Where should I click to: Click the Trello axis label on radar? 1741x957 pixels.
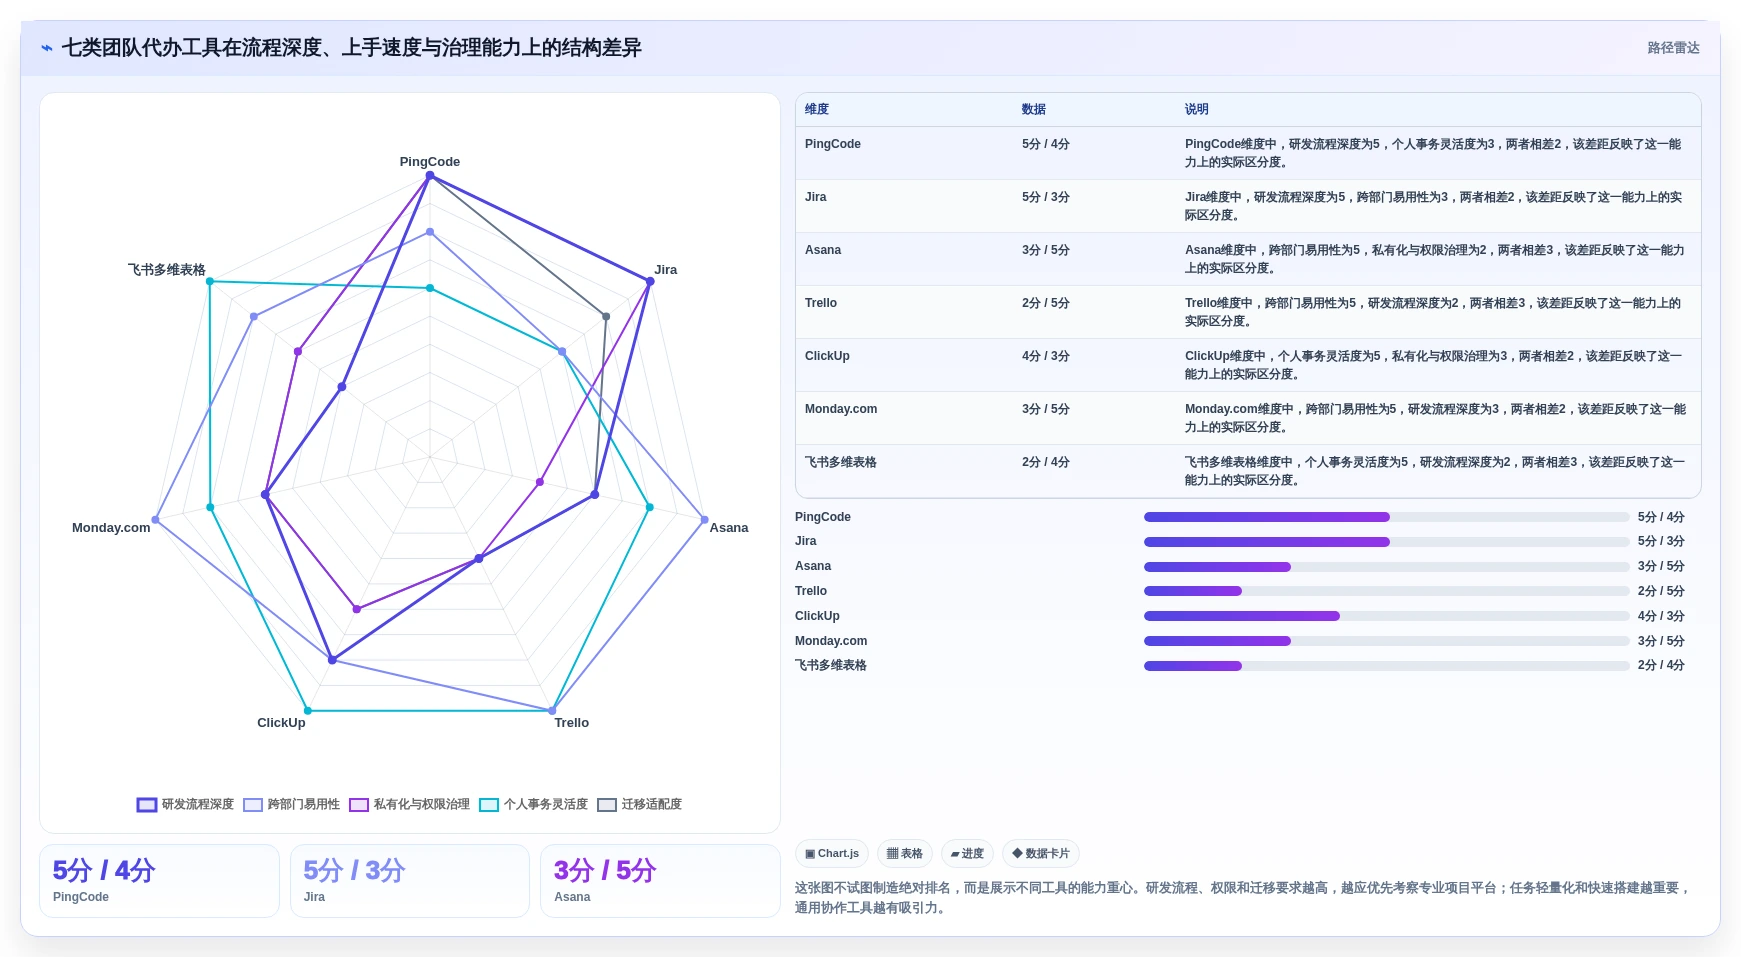point(572,723)
